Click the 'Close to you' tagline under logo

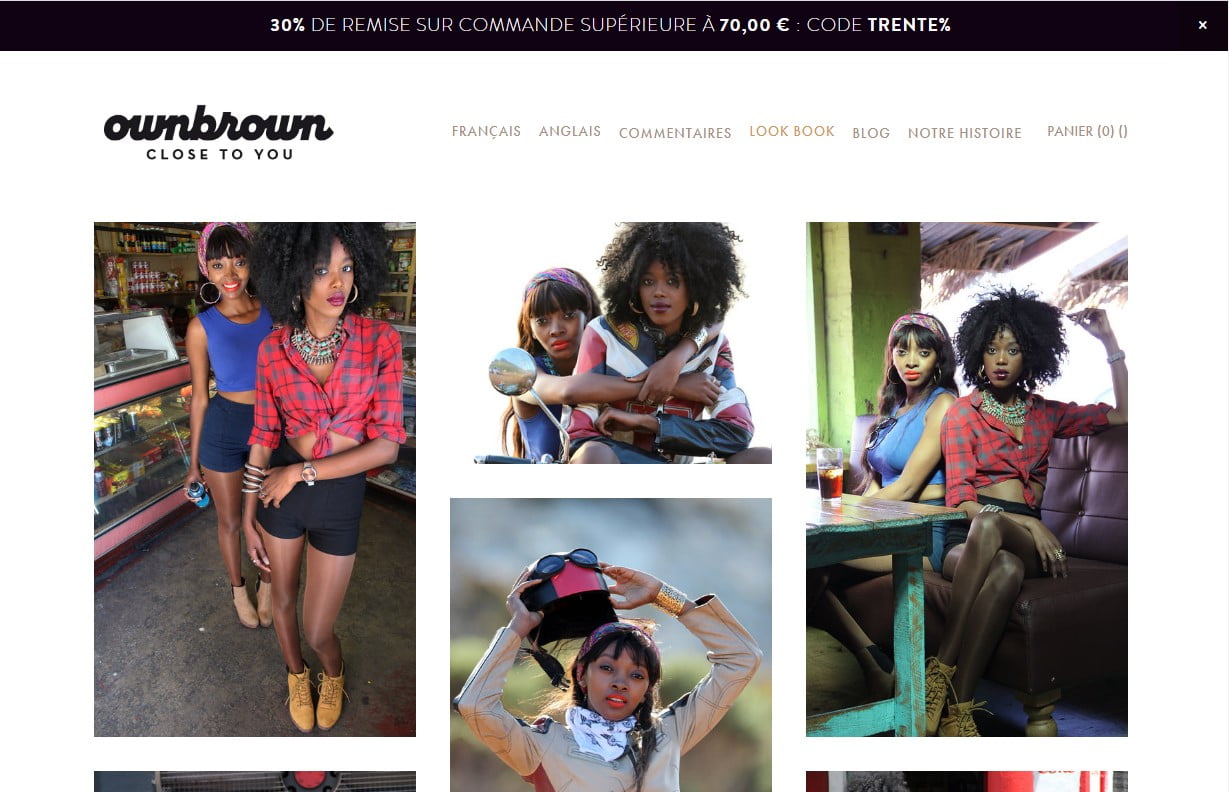click(220, 154)
